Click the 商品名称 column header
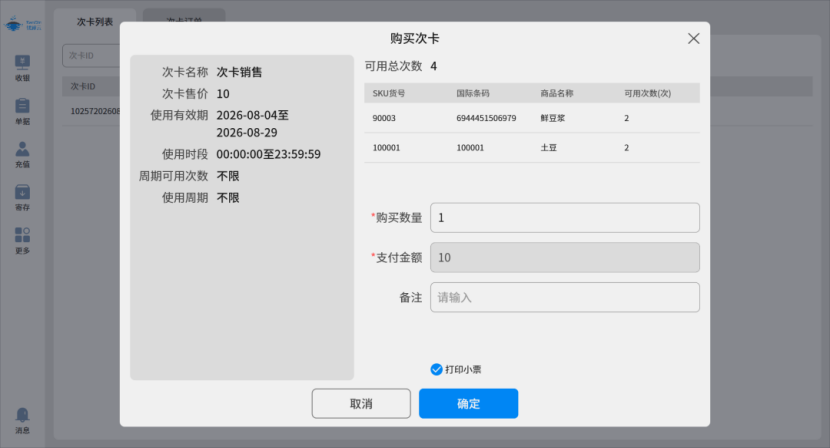830x448 pixels. (x=557, y=93)
